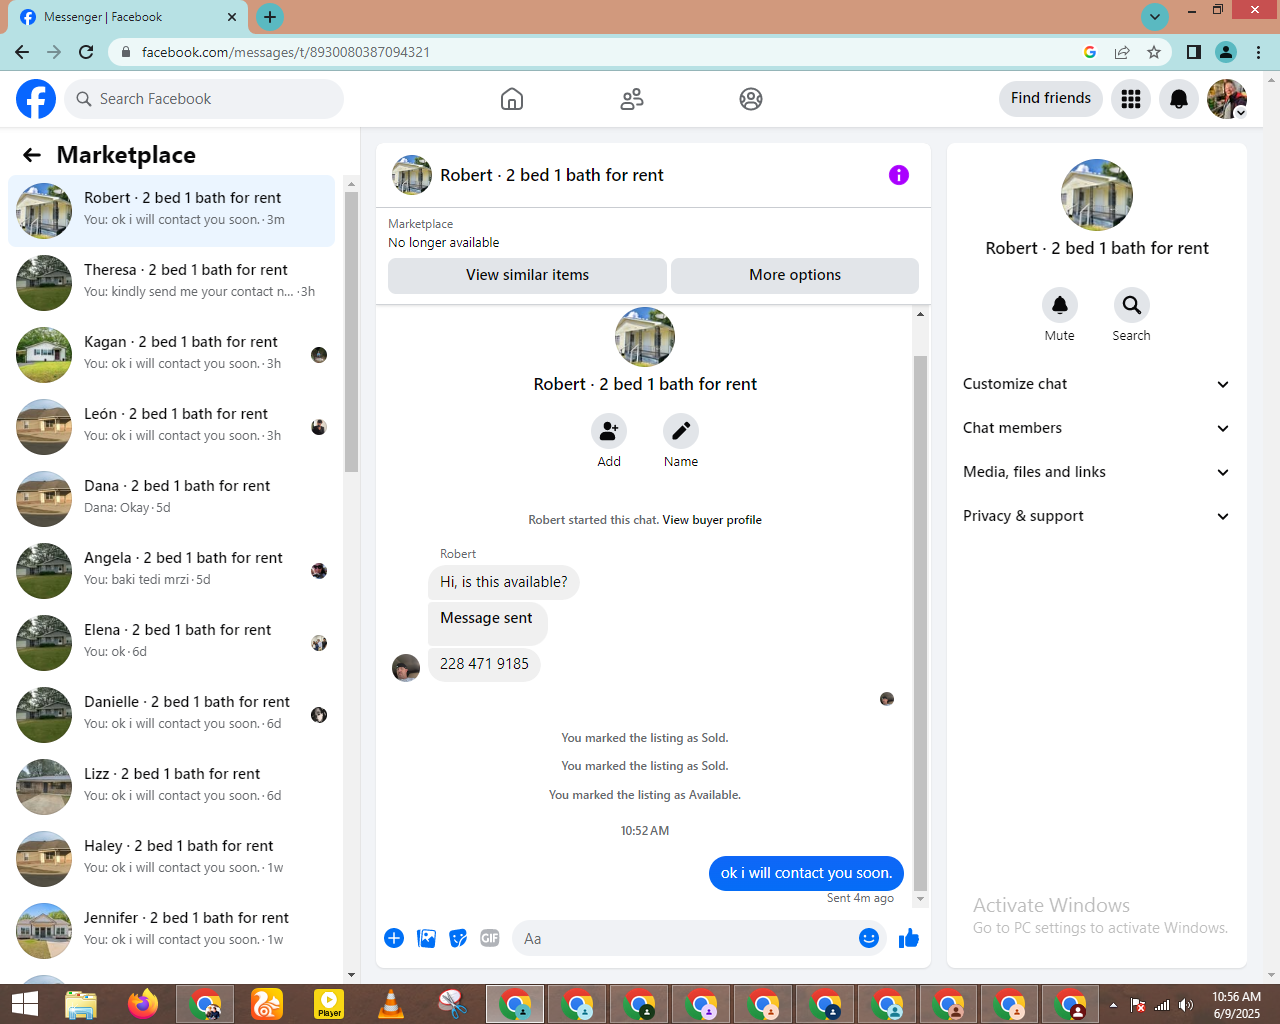Open Windows Start menu

(x=24, y=1004)
